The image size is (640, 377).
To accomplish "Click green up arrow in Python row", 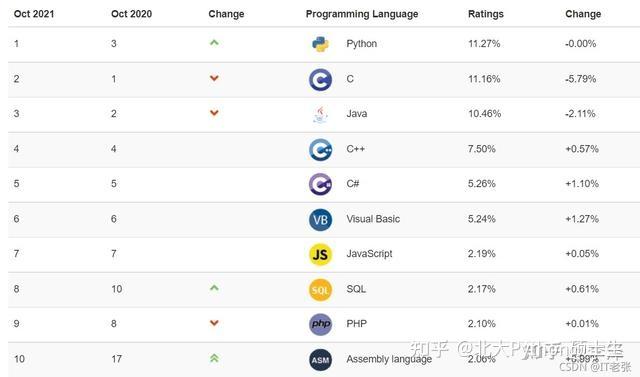I will [214, 42].
